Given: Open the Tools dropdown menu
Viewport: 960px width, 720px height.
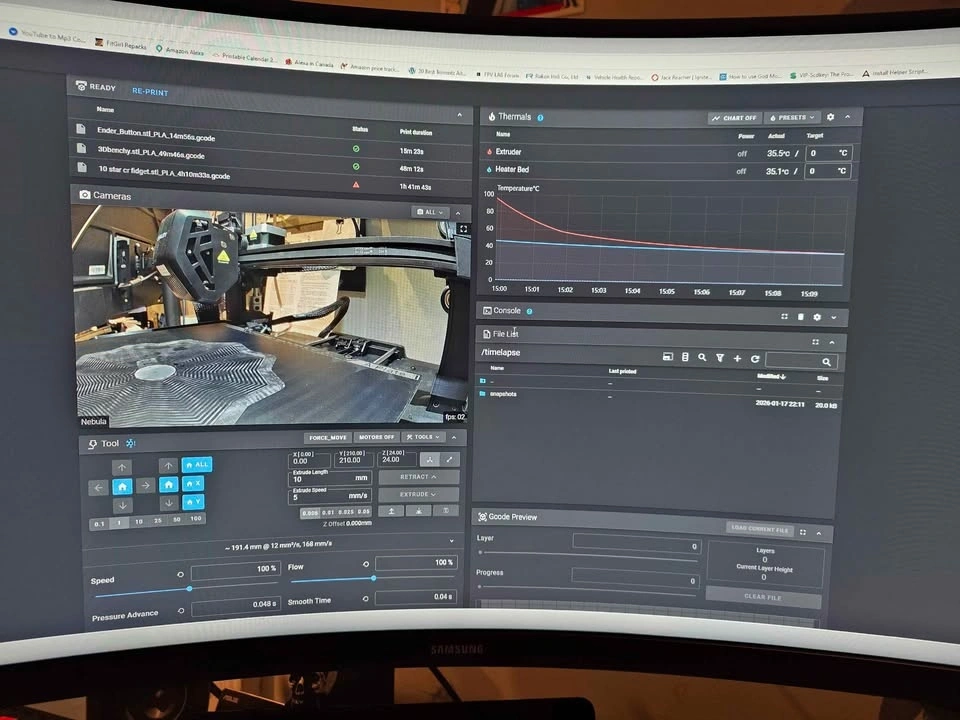Looking at the screenshot, I should [425, 437].
